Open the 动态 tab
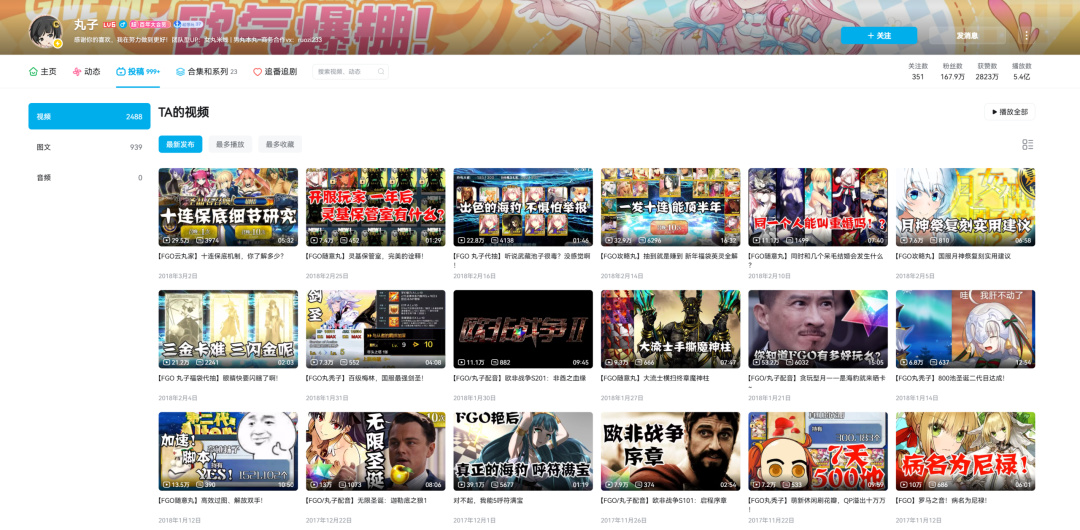This screenshot has width=1080, height=530. coord(86,72)
